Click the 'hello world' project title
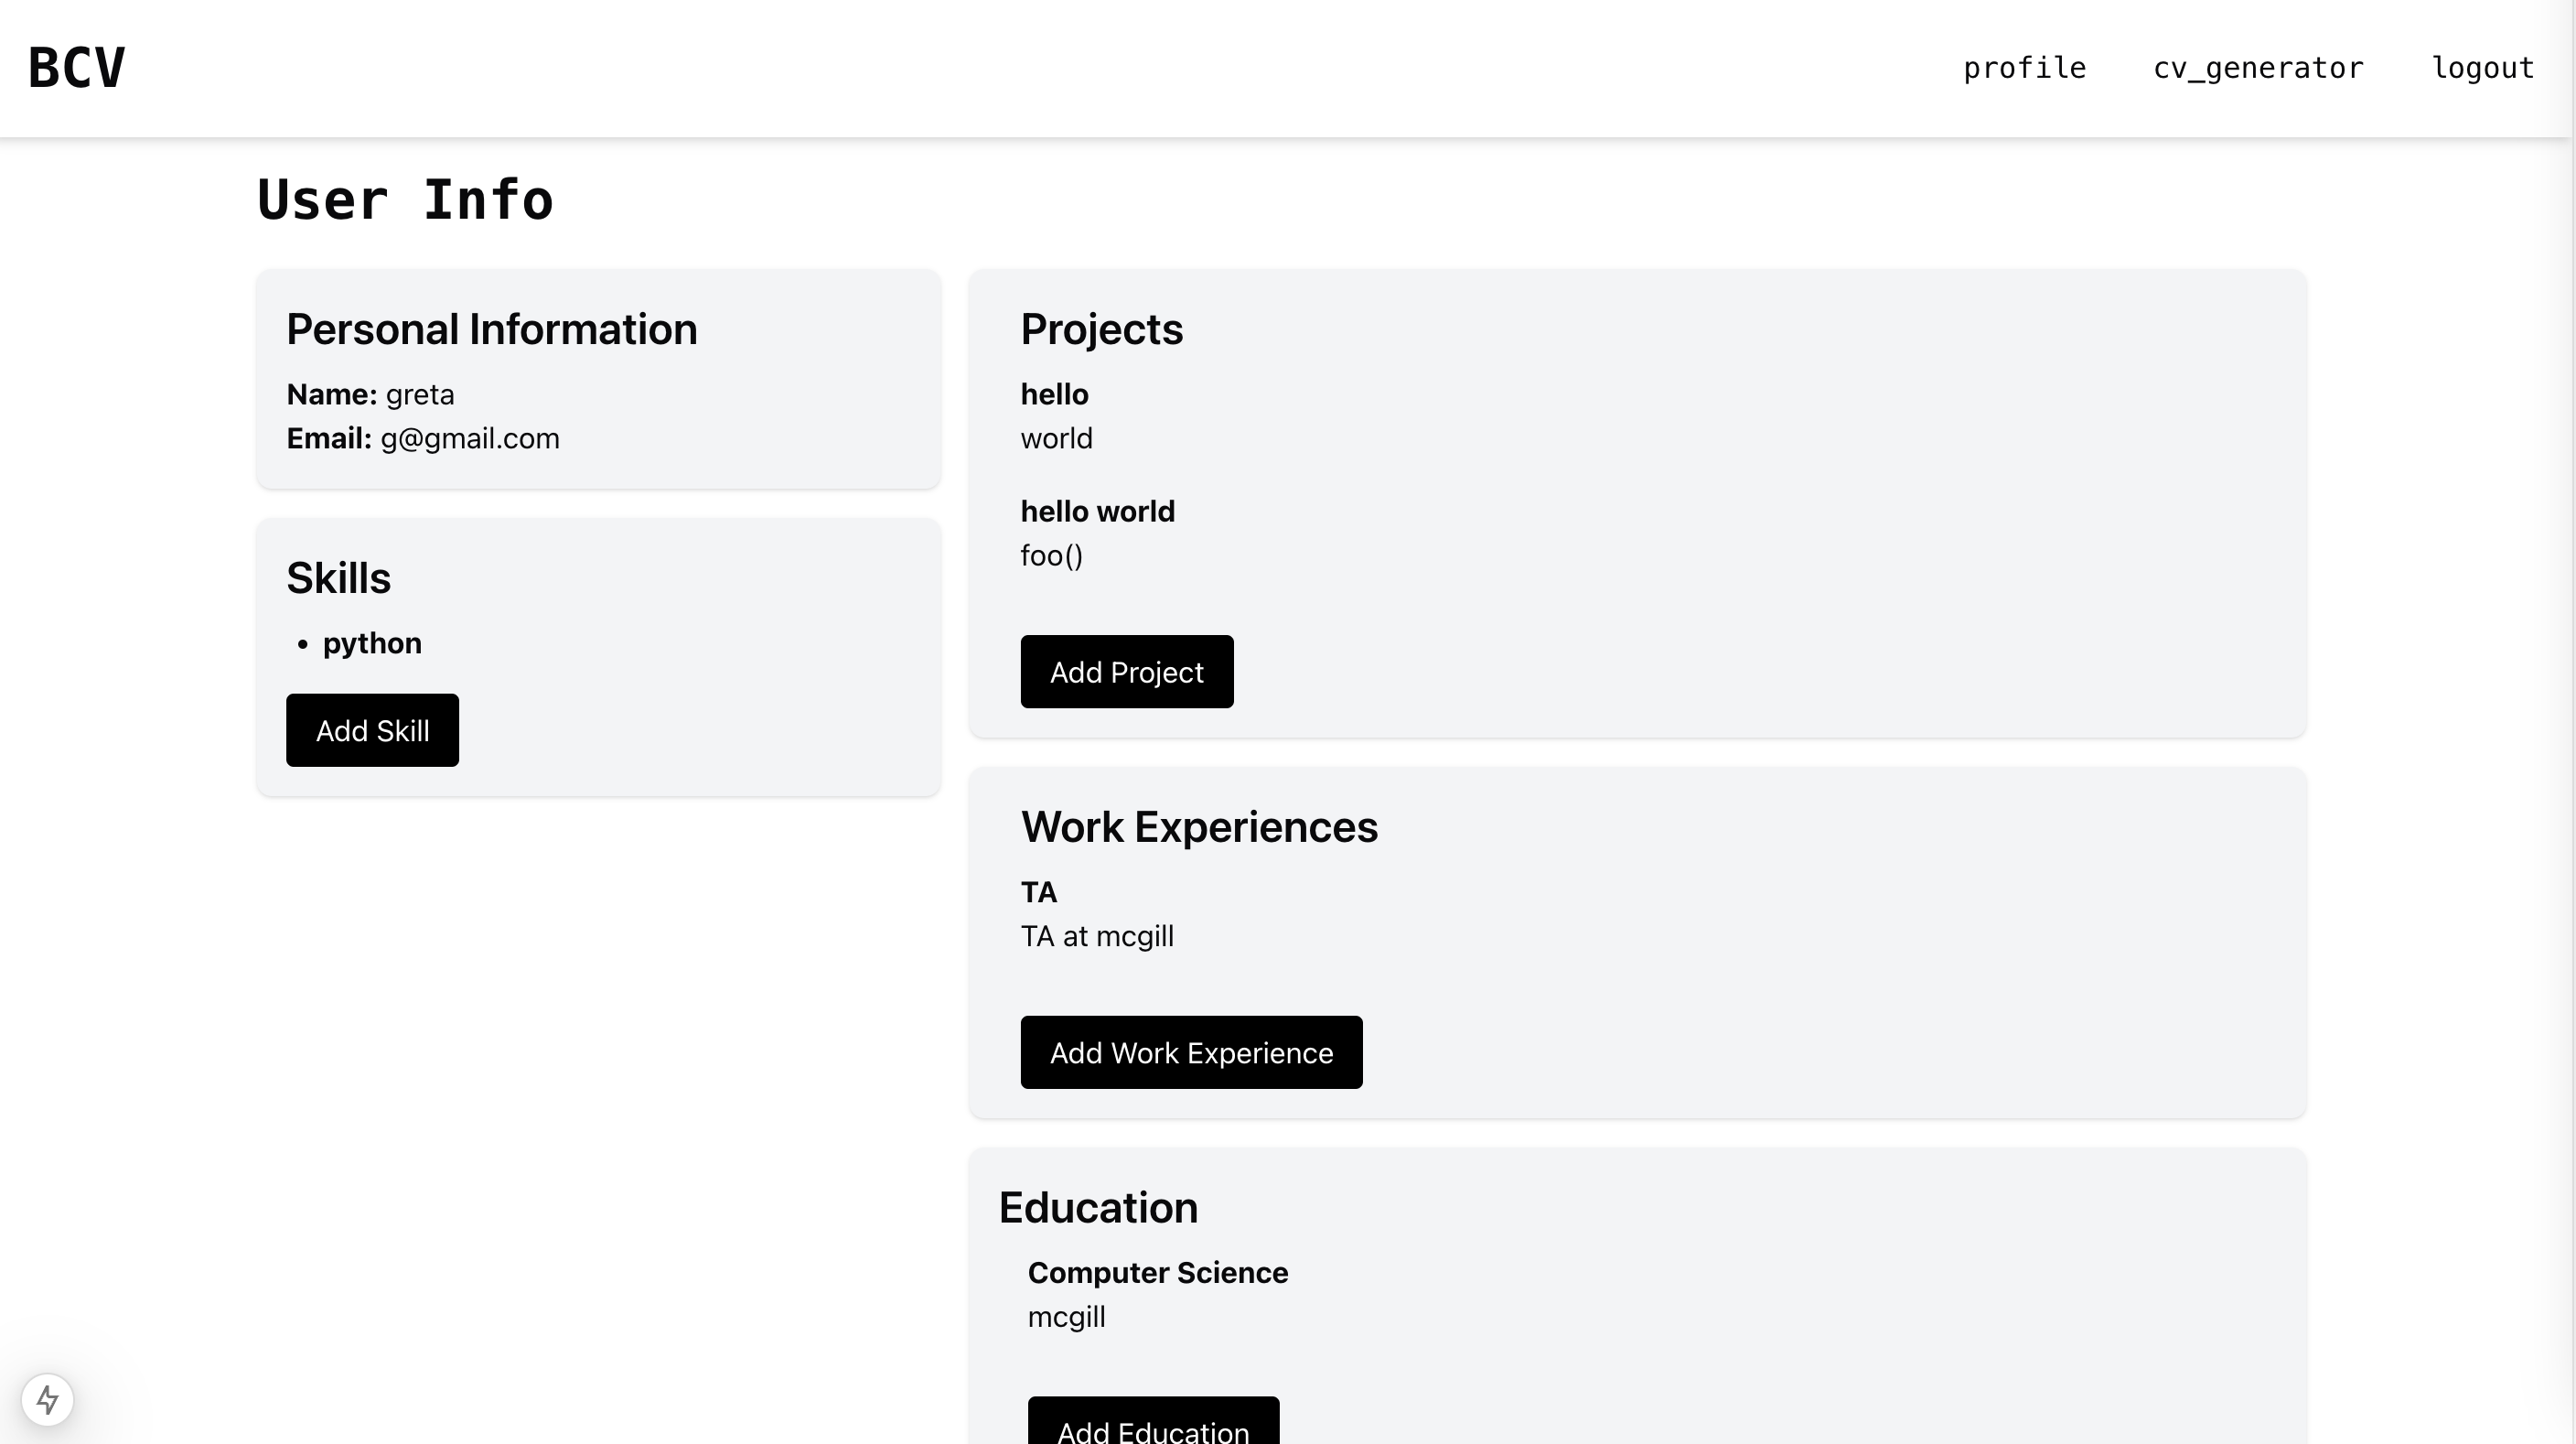 click(1097, 511)
